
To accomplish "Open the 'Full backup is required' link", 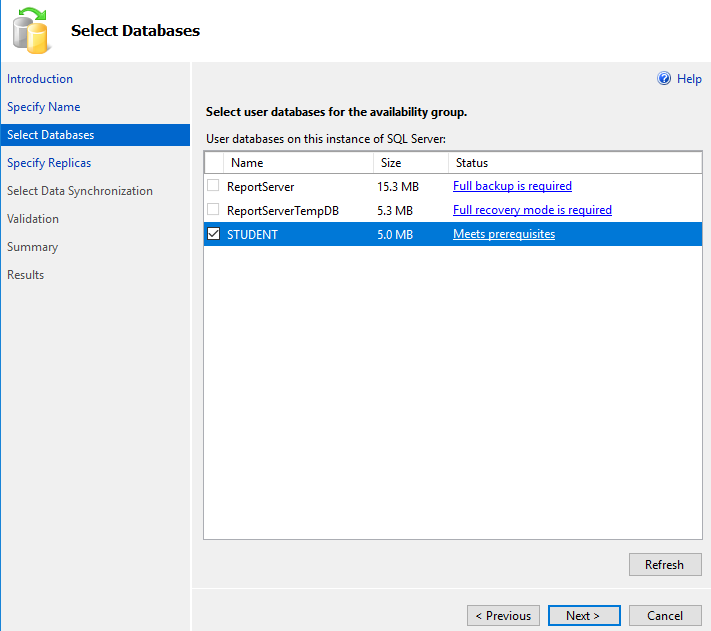I will coord(512,186).
